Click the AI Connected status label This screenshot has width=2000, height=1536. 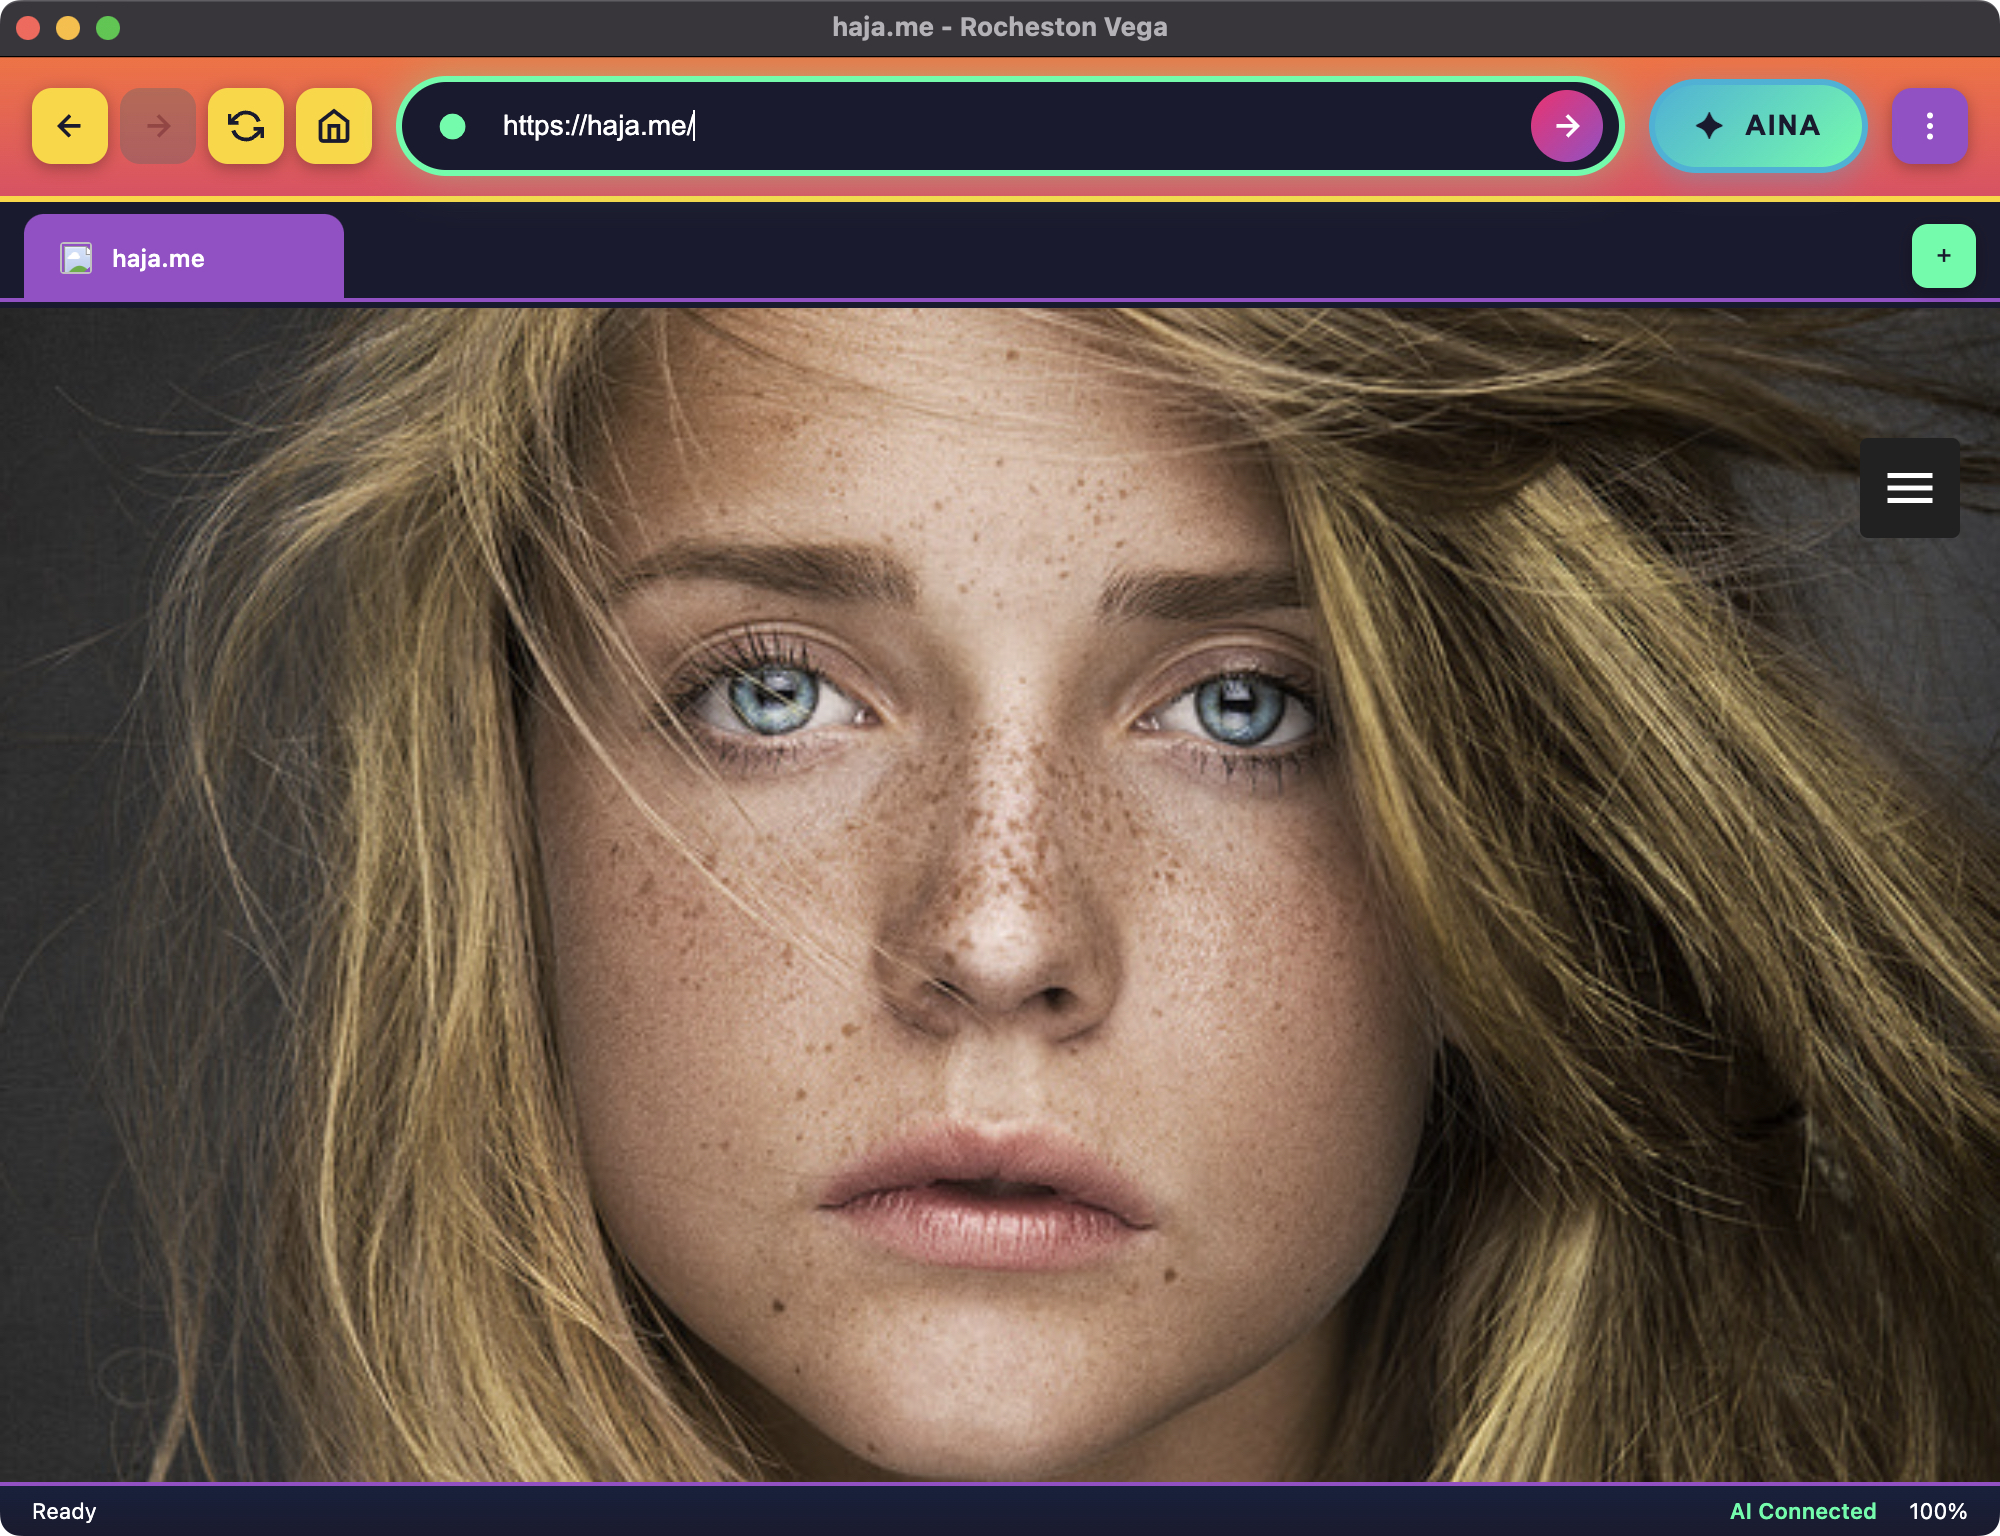pyautogui.click(x=1802, y=1511)
